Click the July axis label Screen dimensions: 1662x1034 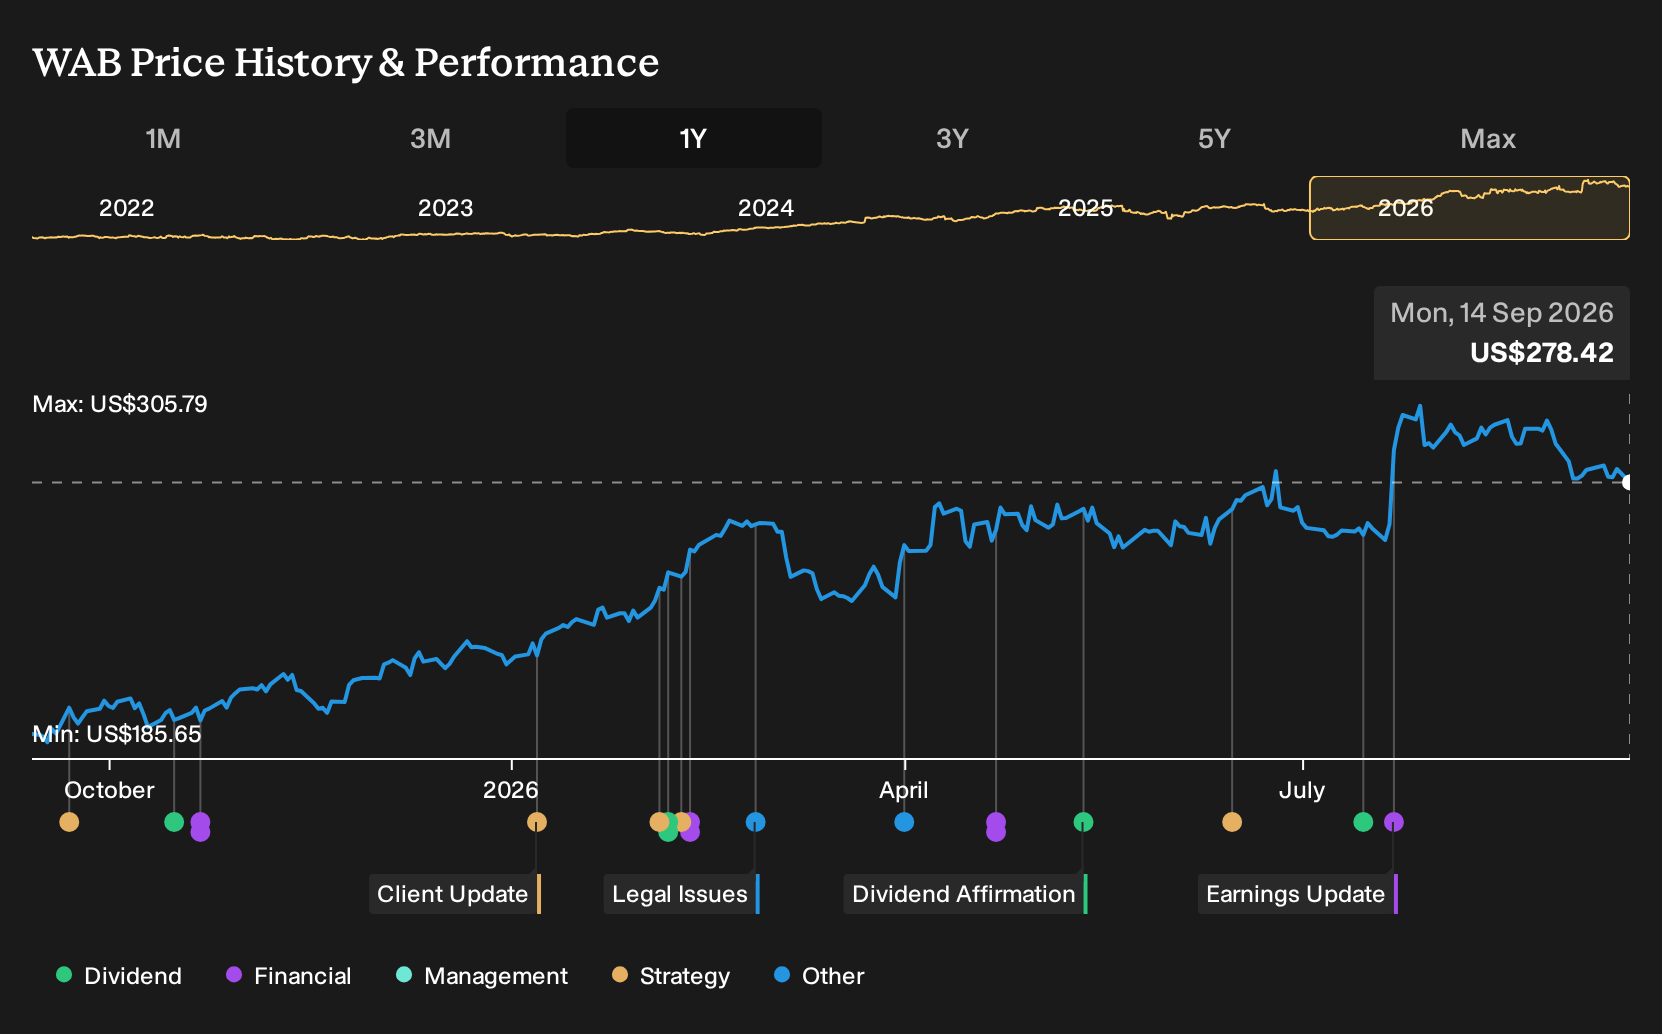click(x=1302, y=790)
